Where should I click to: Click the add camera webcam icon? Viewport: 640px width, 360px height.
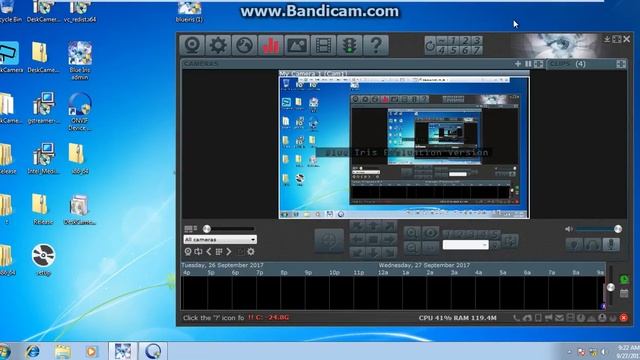coord(192,44)
